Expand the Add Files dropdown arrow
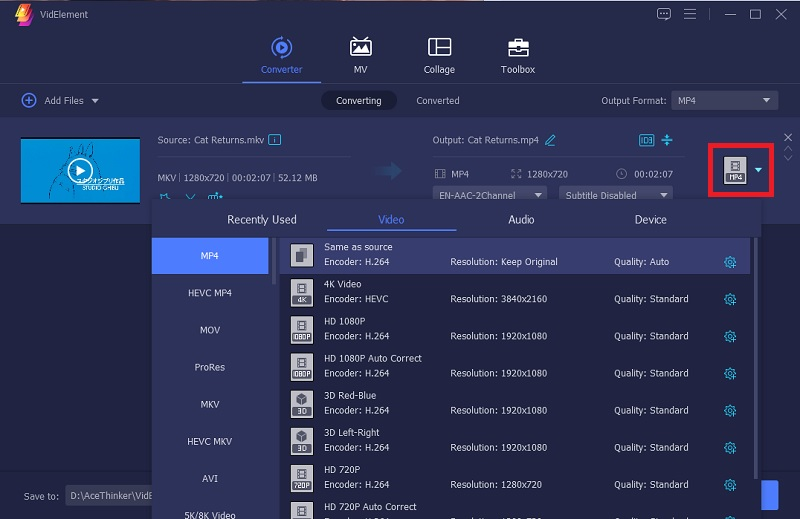 (96, 101)
